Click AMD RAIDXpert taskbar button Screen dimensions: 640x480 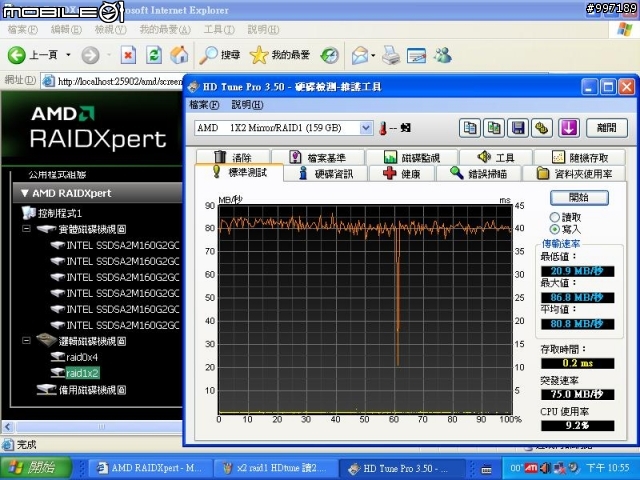click(x=150, y=468)
